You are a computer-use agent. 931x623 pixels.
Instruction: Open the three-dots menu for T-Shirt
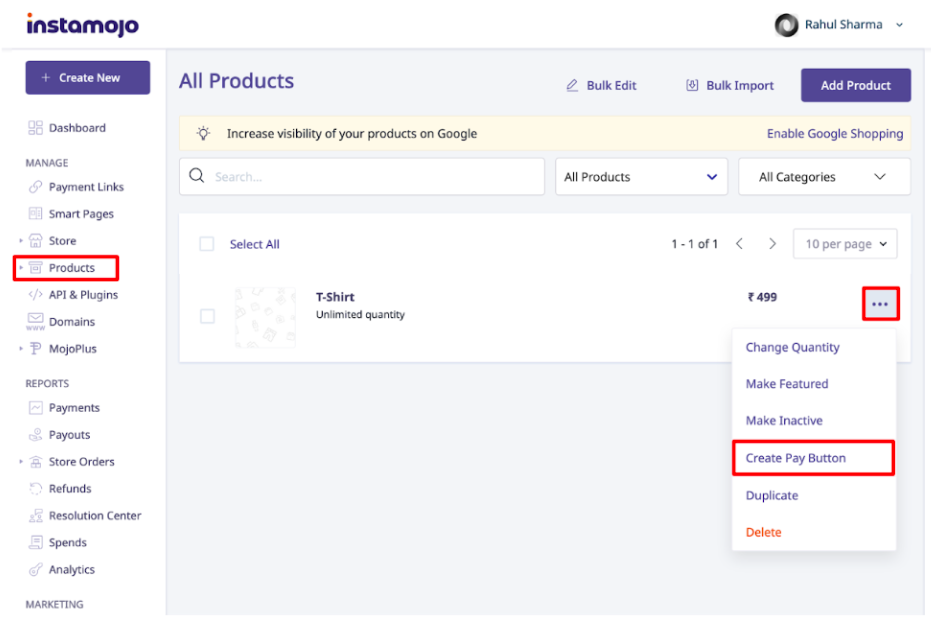(x=881, y=304)
